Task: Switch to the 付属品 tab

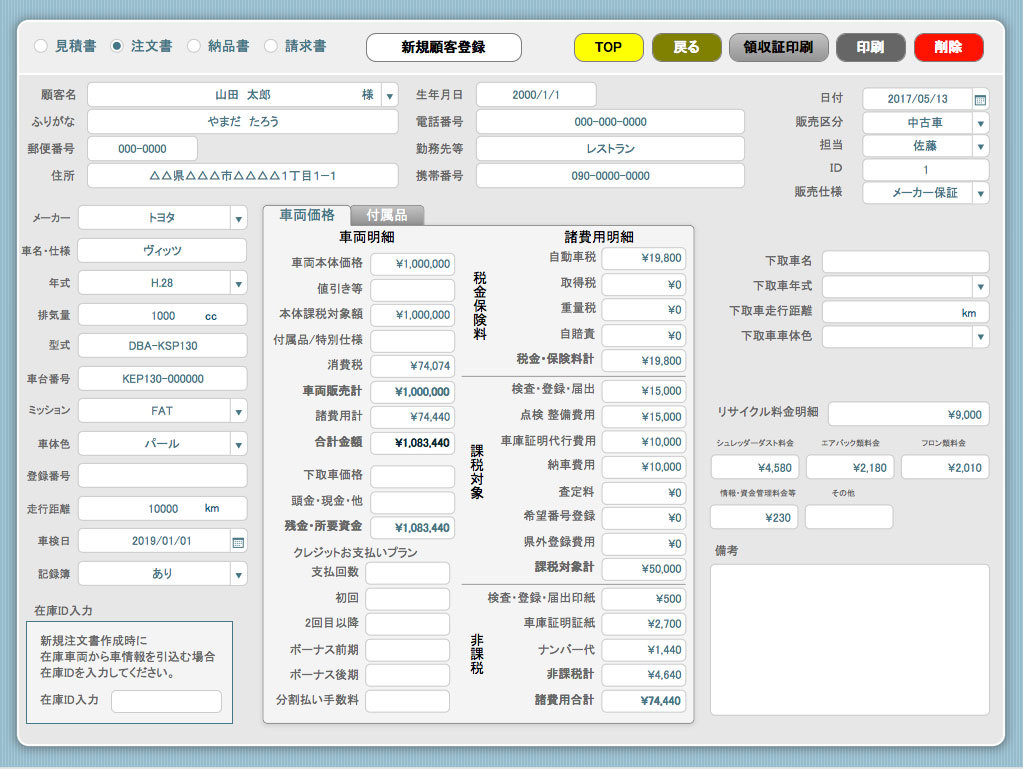Action: 387,215
